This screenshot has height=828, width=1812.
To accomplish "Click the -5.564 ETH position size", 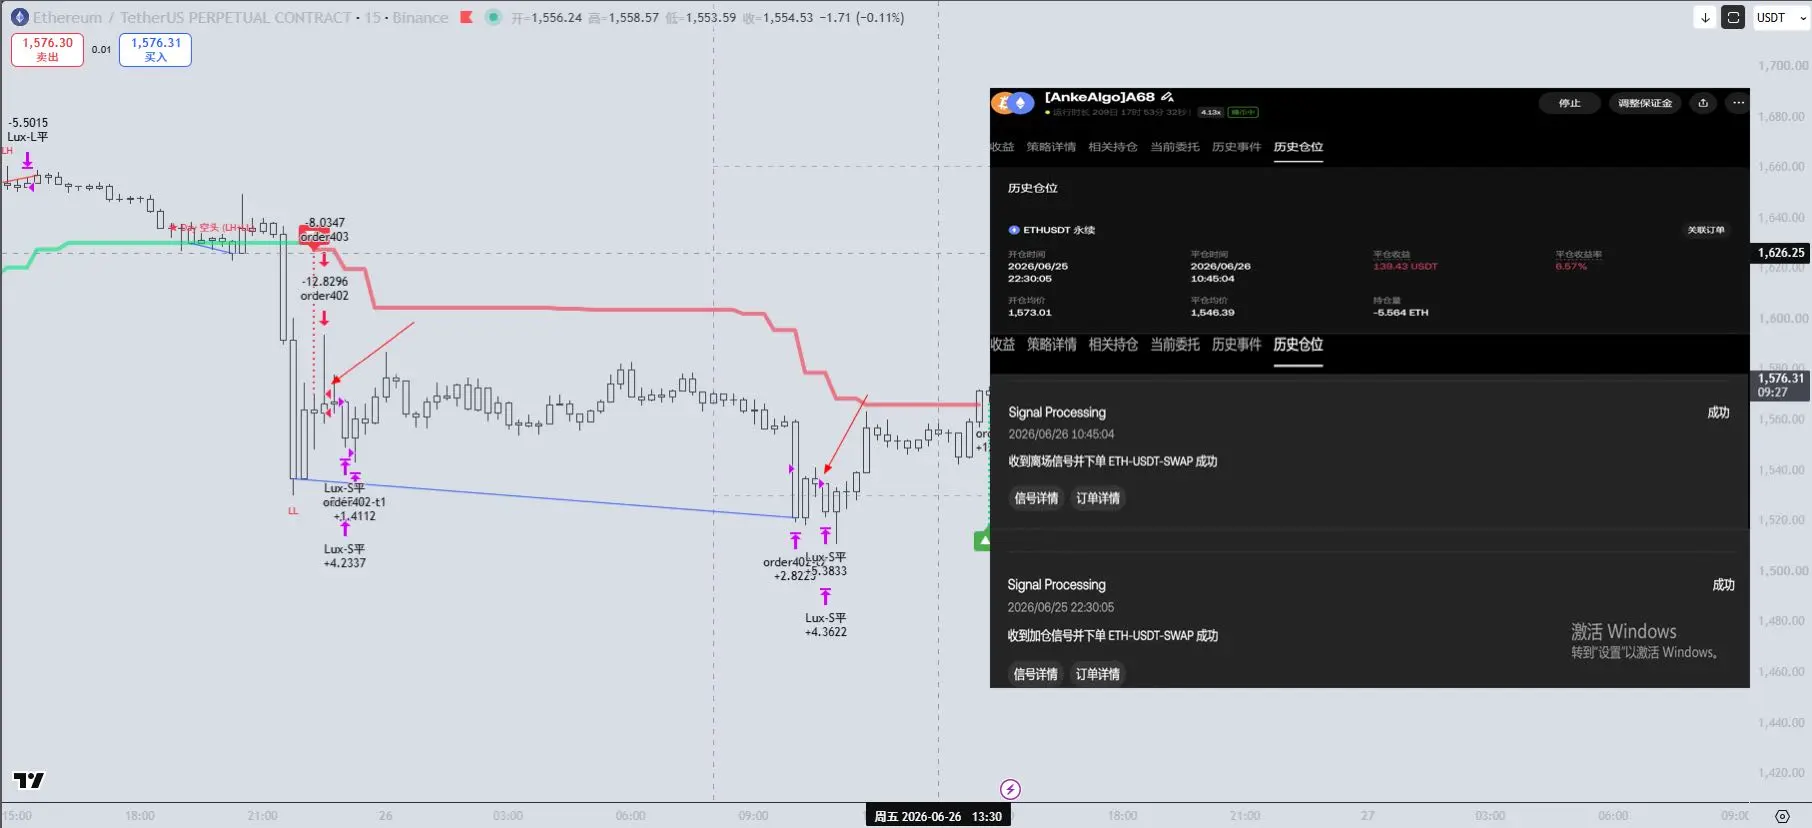I will tap(1401, 312).
